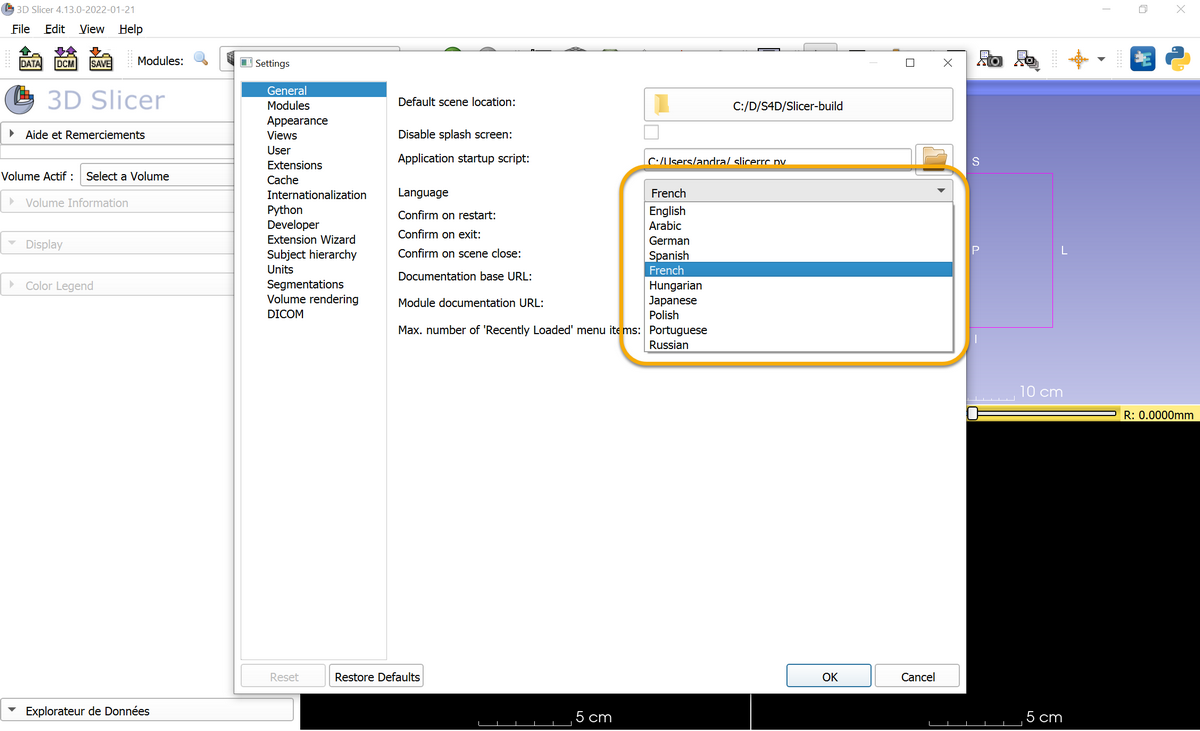Open Extension Wizard settings category

point(314,240)
